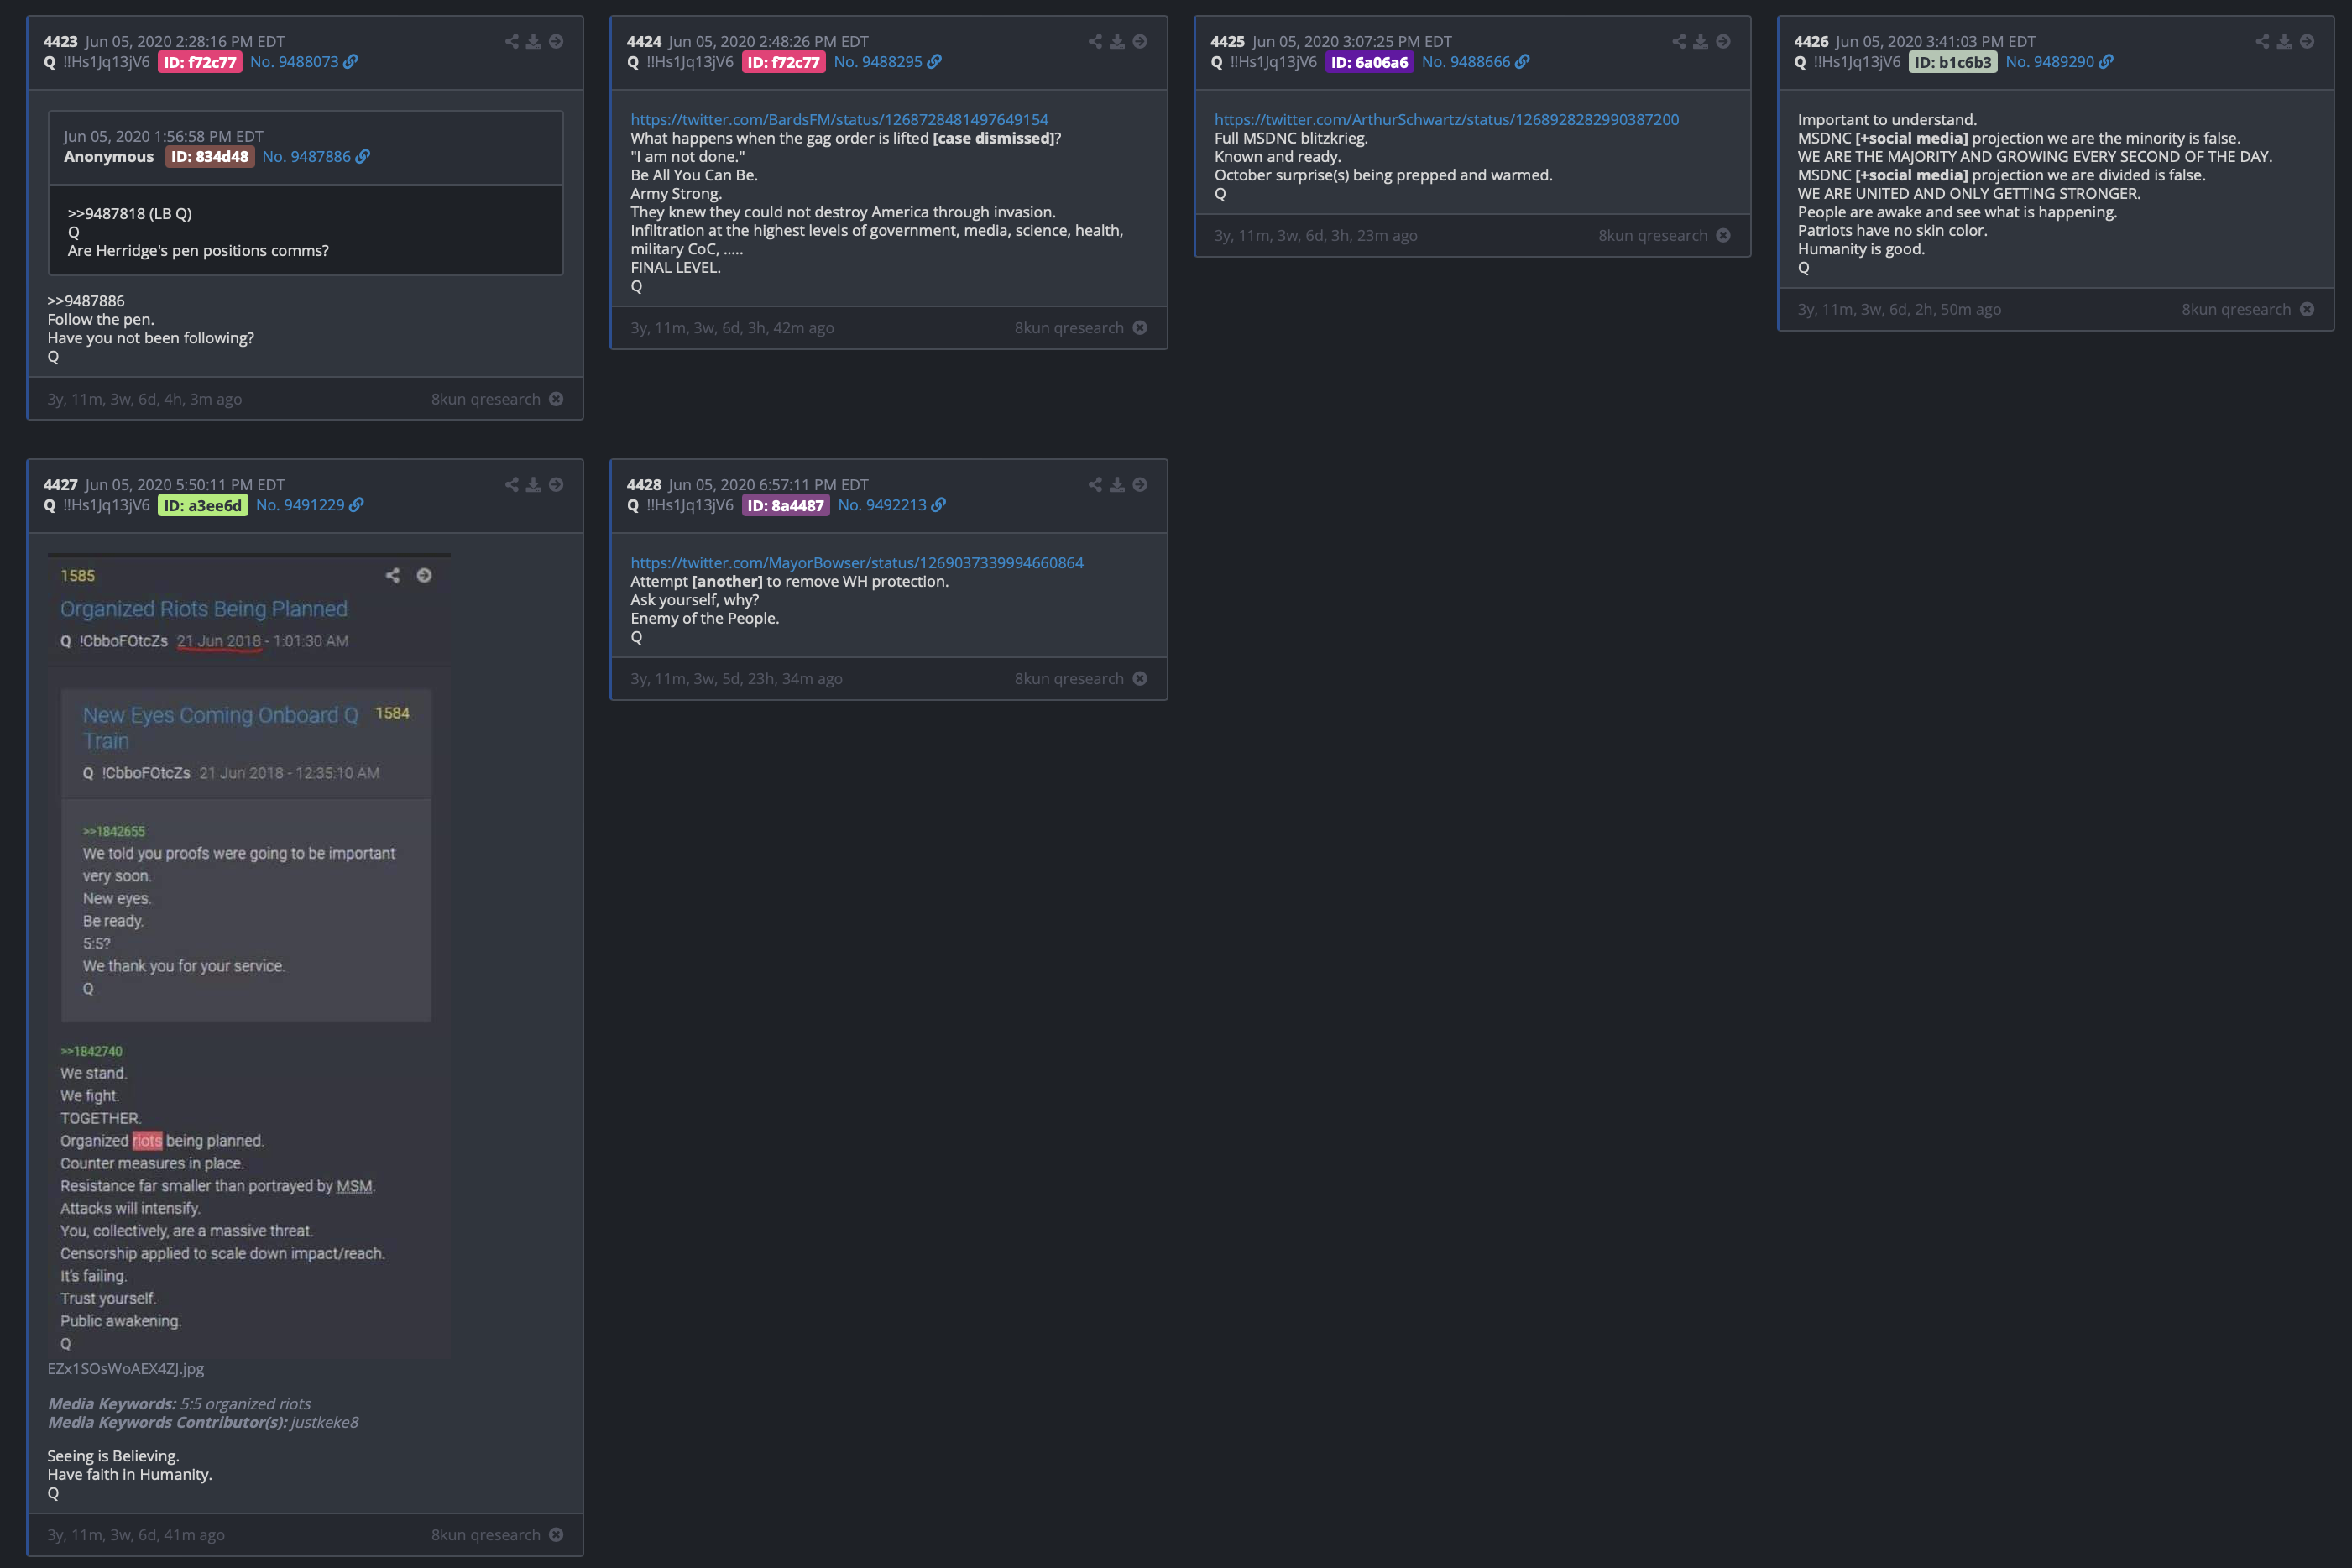Open post No. 9489290 link

(2050, 62)
